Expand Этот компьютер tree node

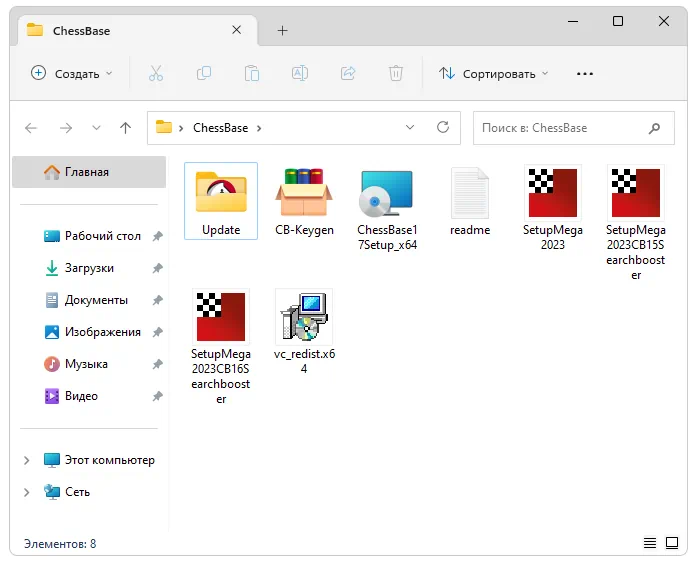pos(27,460)
